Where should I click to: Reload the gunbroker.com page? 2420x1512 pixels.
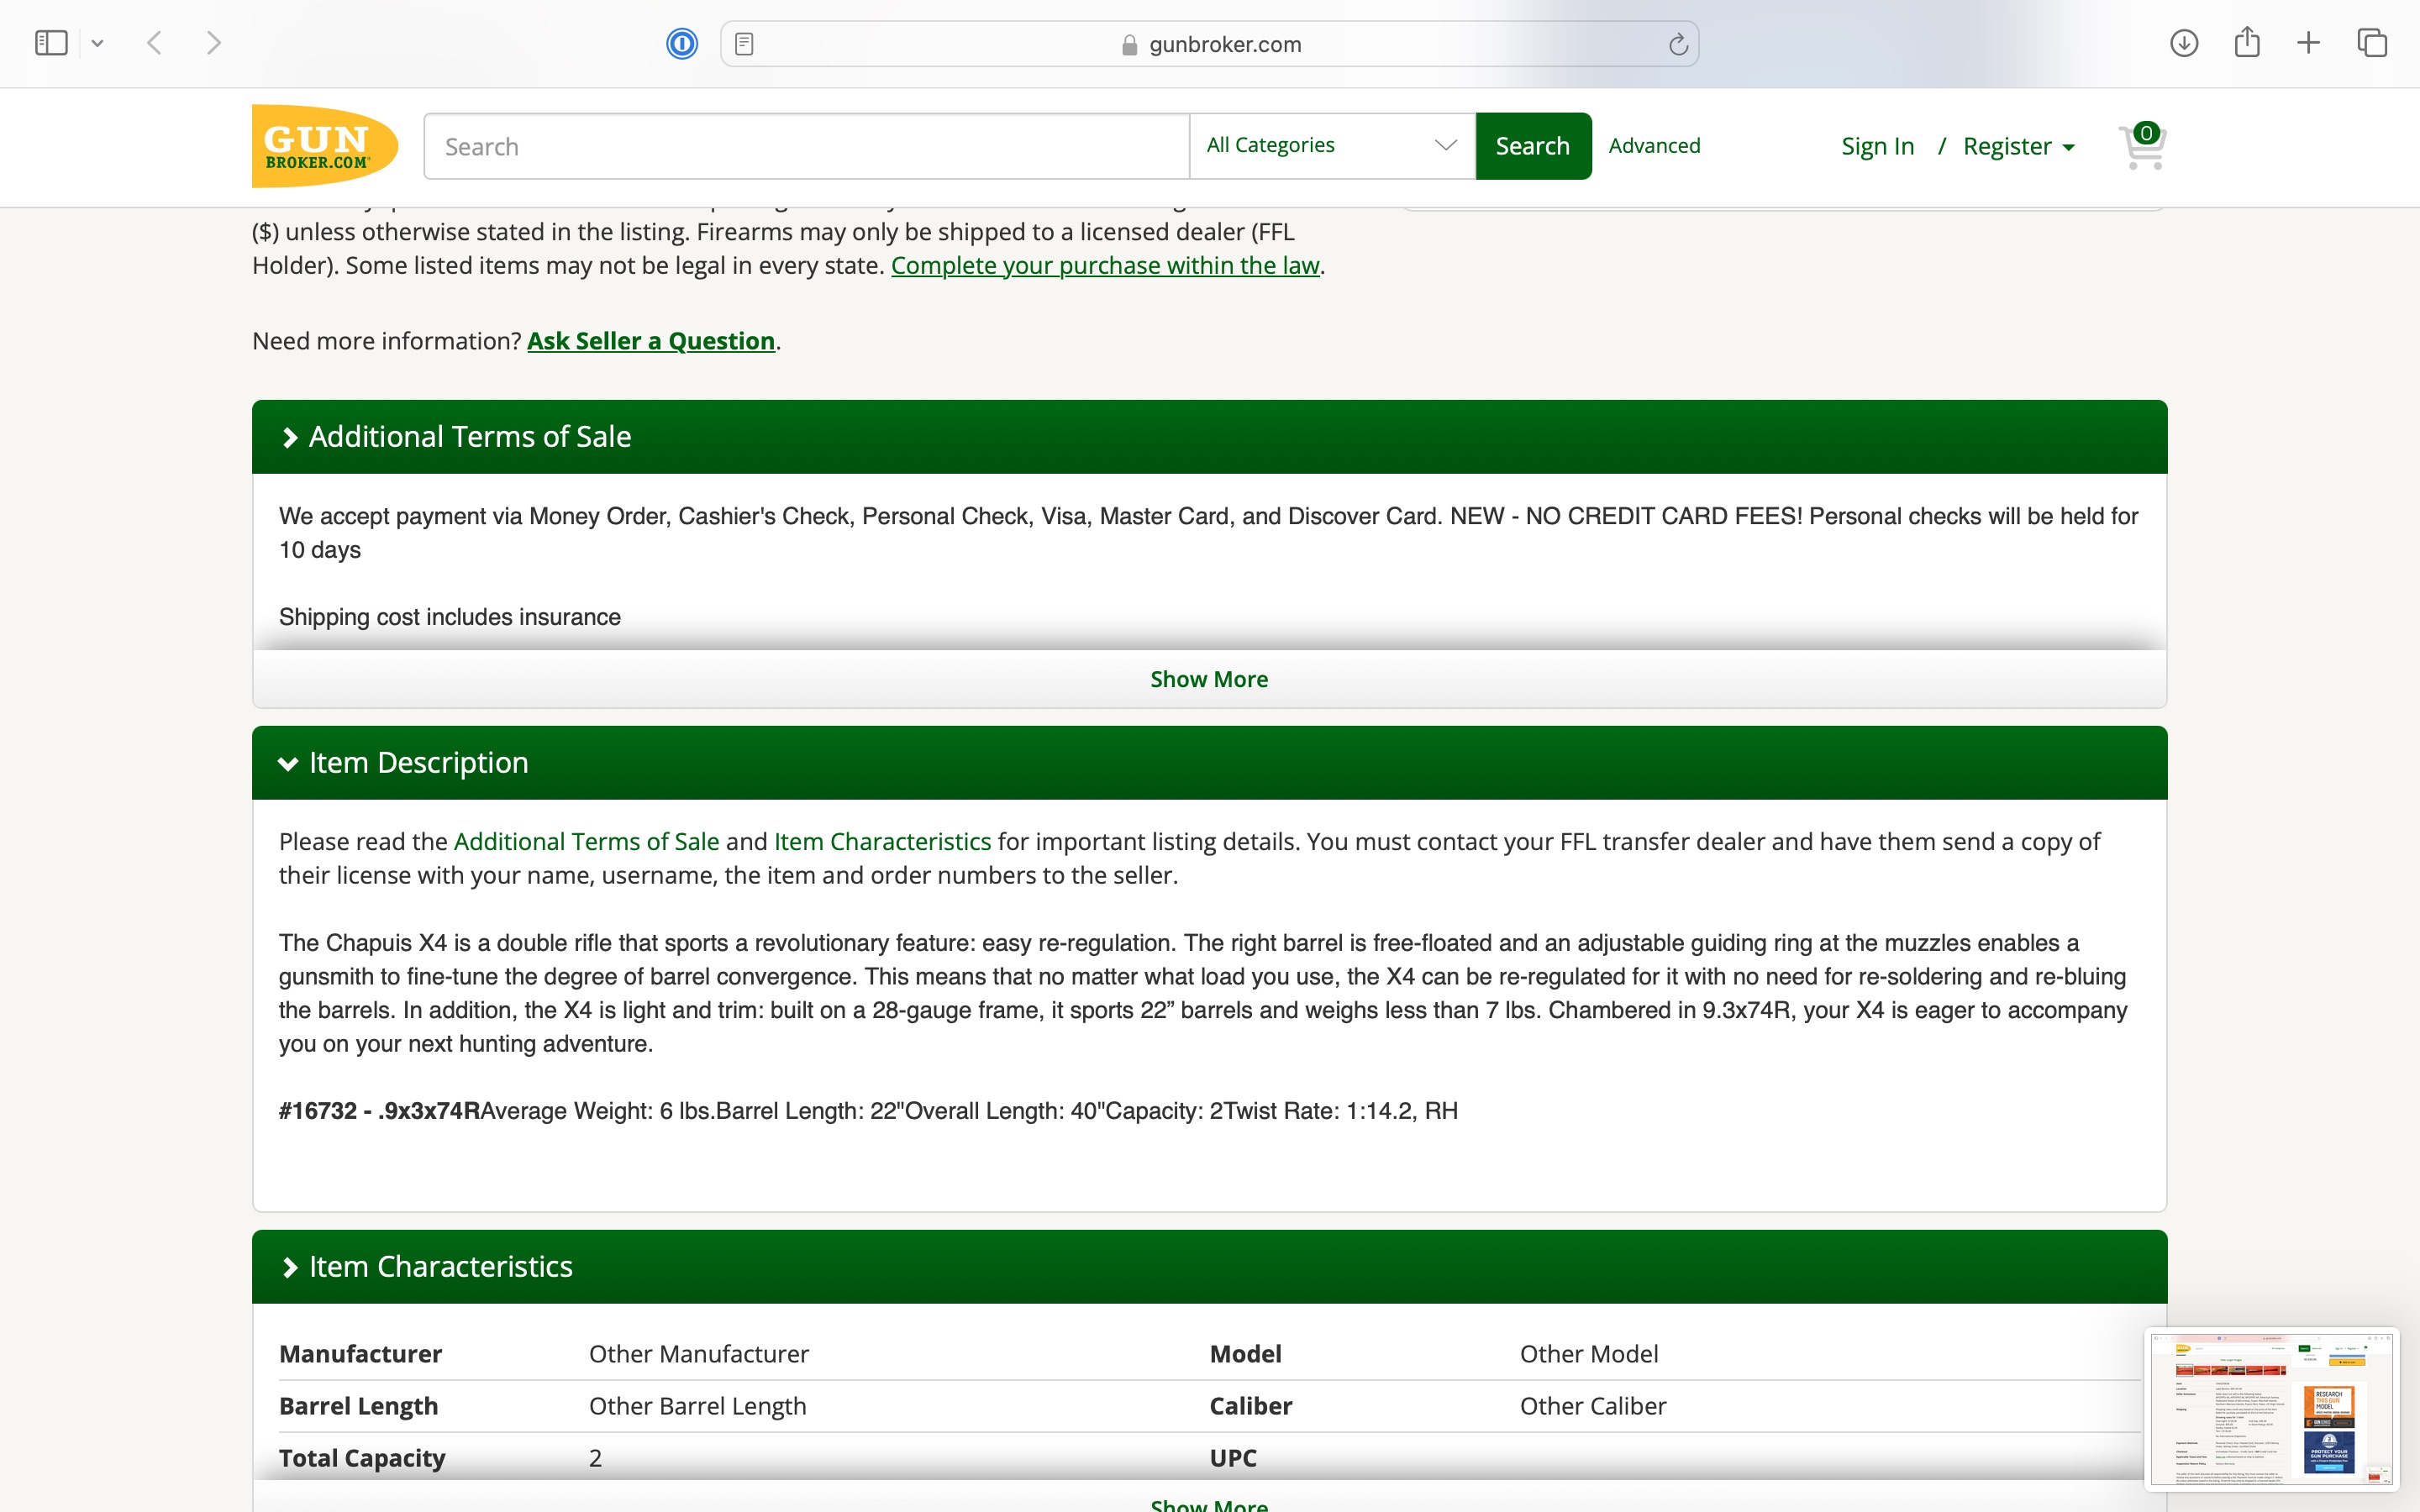tap(1678, 44)
